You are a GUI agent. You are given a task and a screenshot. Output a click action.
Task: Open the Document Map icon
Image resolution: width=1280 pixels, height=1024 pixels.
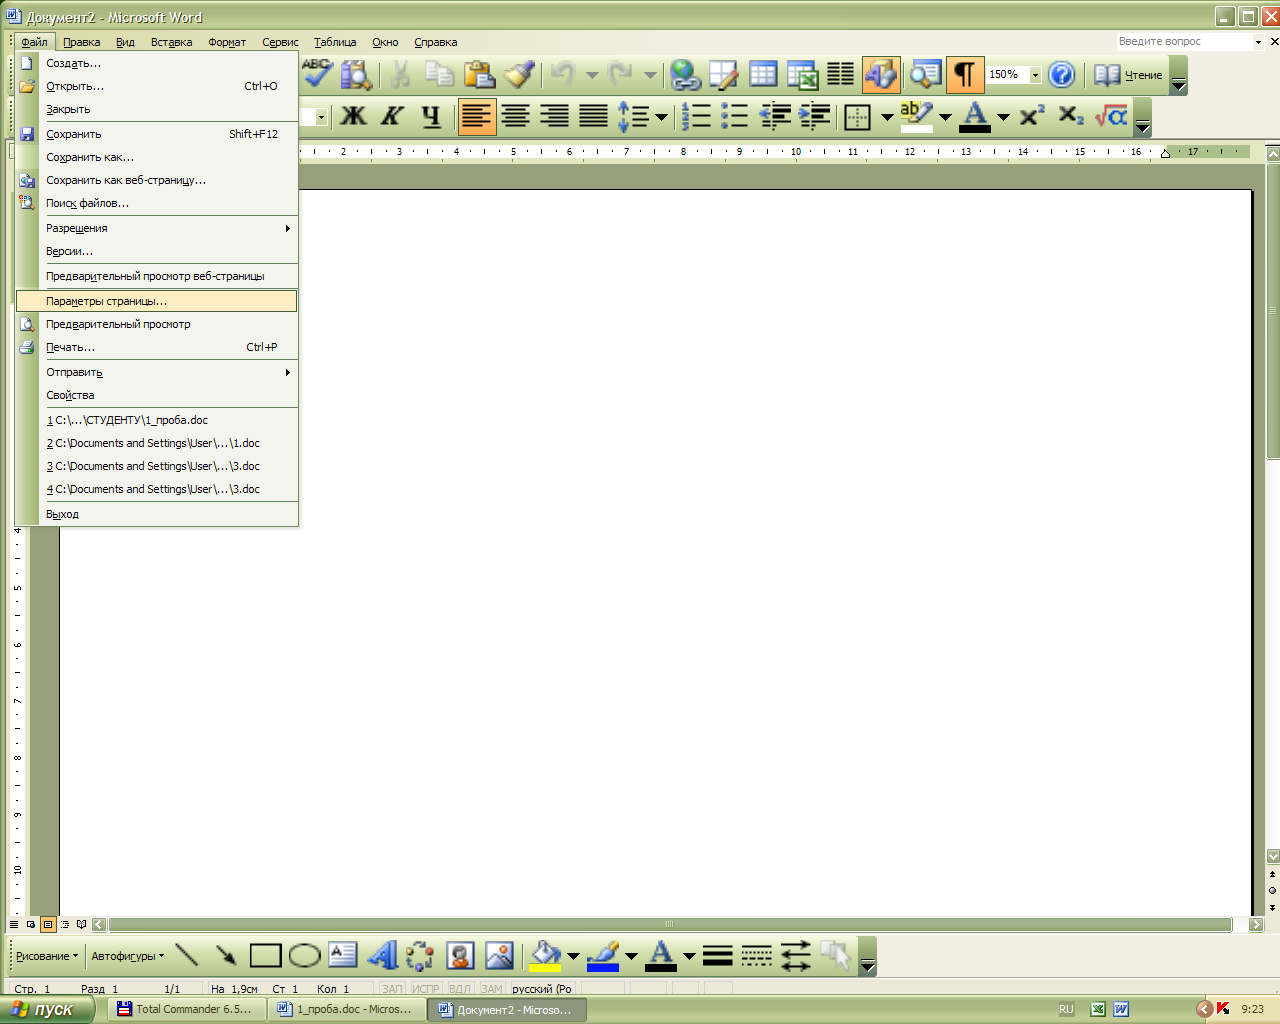[926, 74]
